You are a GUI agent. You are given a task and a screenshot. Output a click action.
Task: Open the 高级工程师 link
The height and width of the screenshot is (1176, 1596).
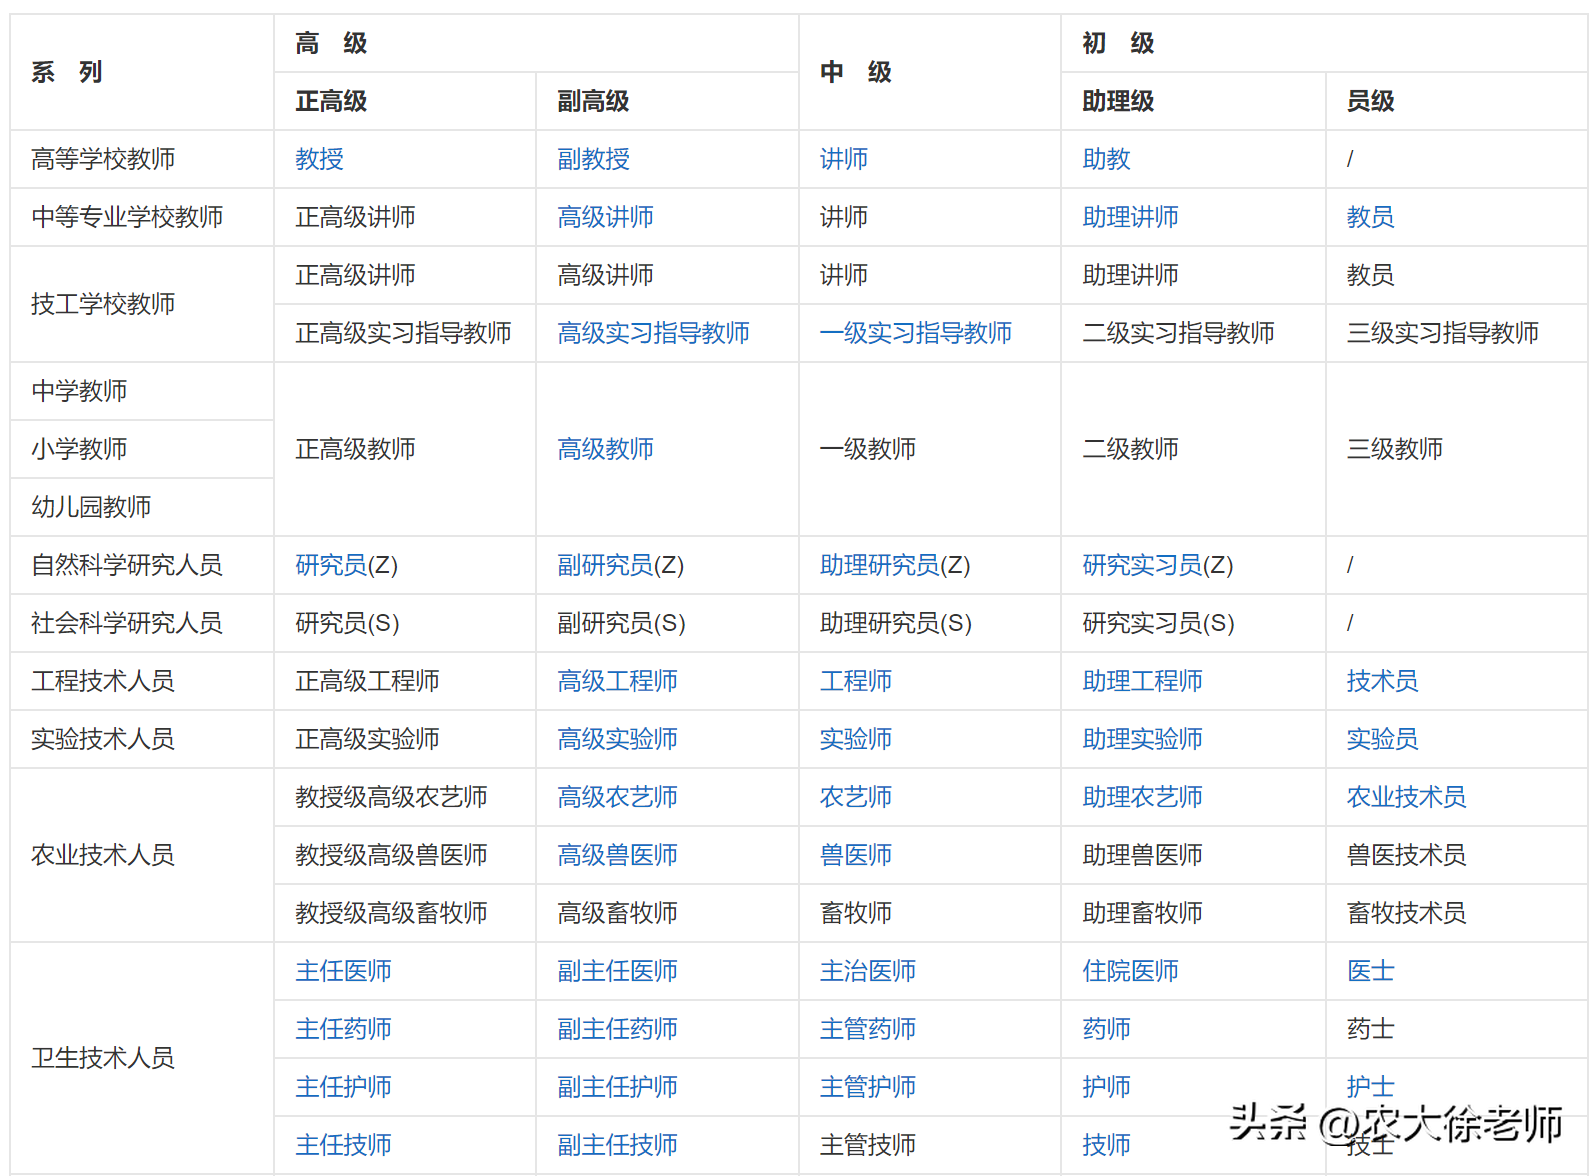(x=617, y=681)
